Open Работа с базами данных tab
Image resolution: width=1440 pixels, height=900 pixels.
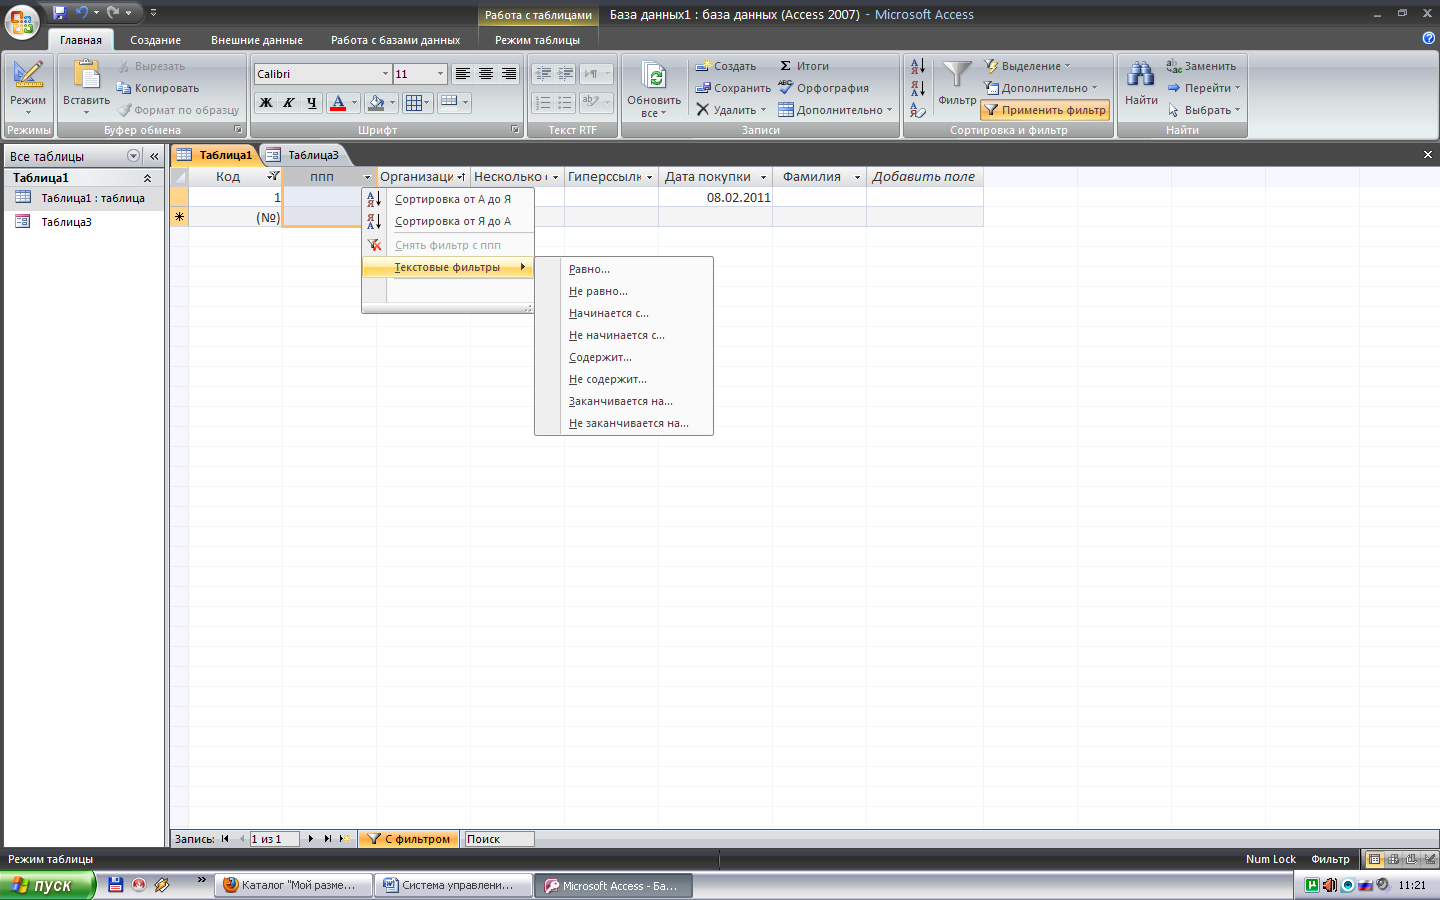click(x=396, y=40)
